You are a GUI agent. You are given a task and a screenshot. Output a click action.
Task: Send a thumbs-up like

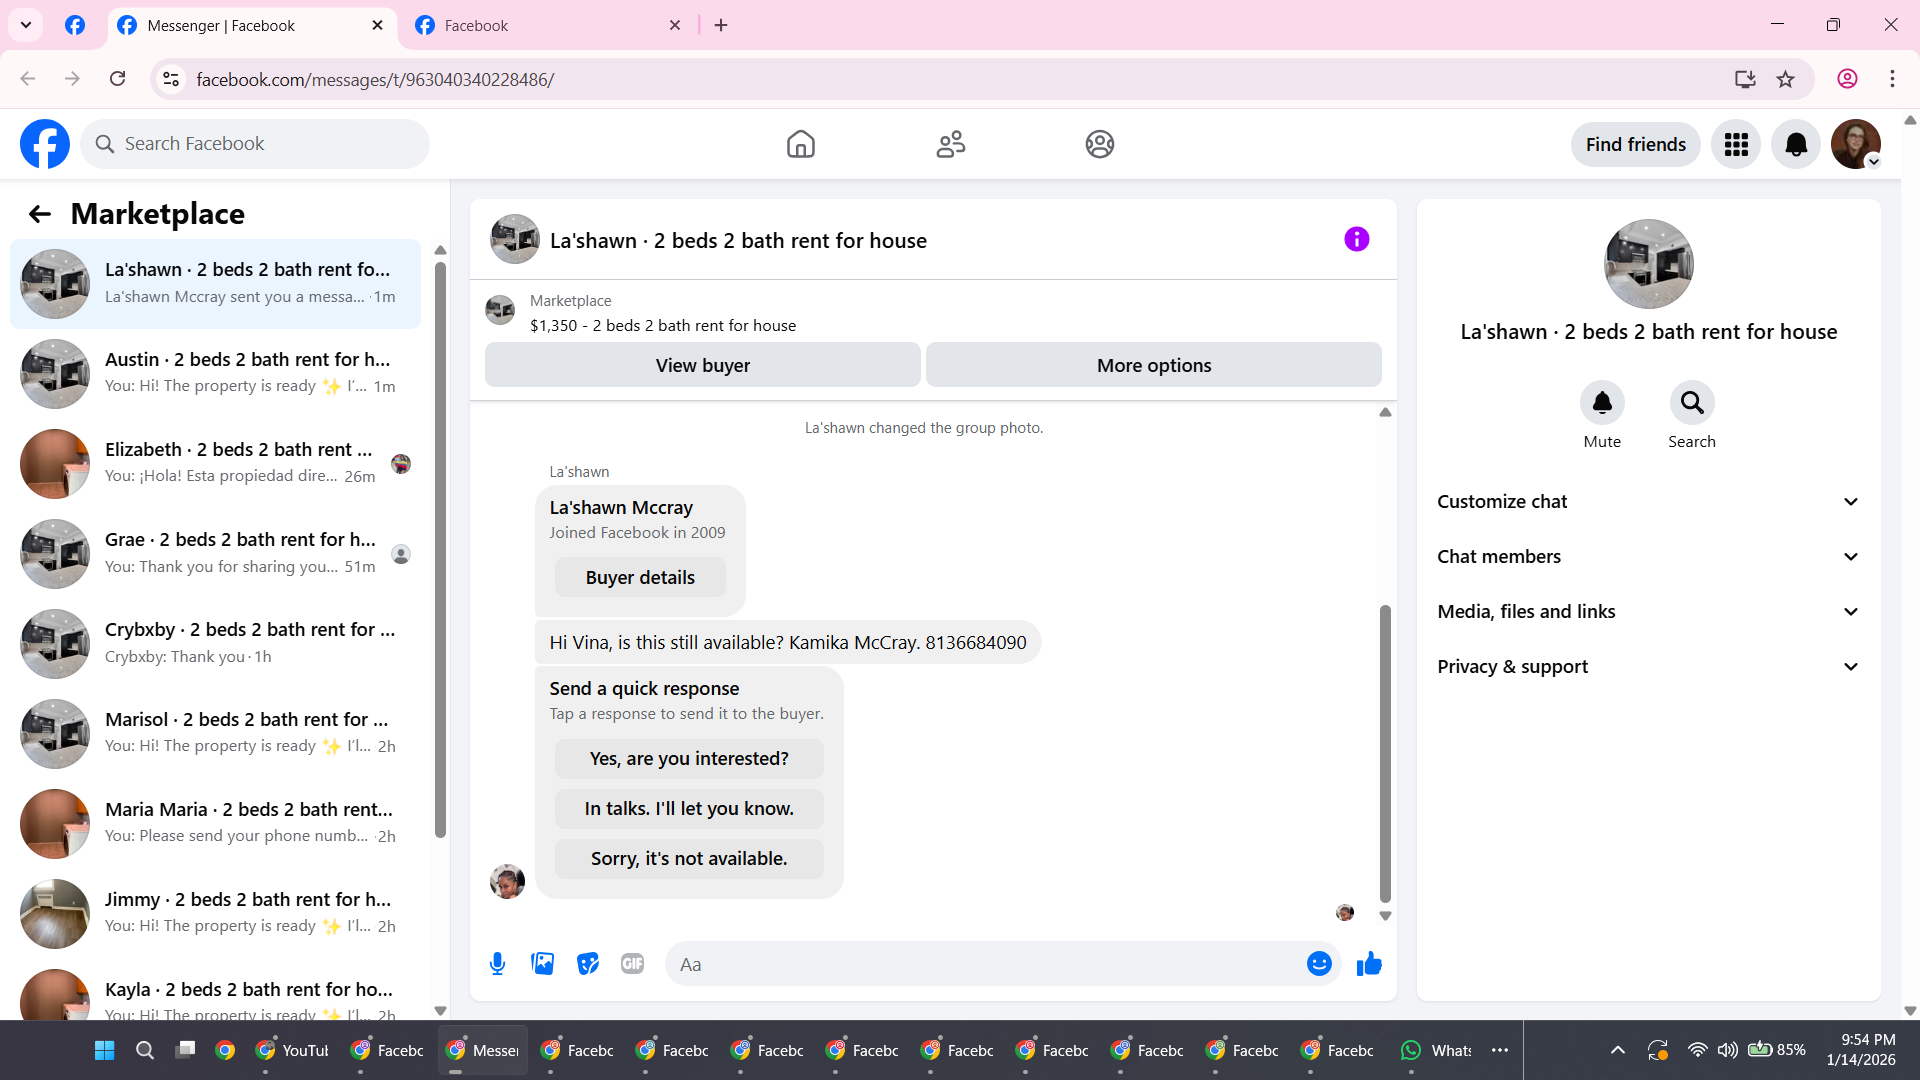[1369, 964]
